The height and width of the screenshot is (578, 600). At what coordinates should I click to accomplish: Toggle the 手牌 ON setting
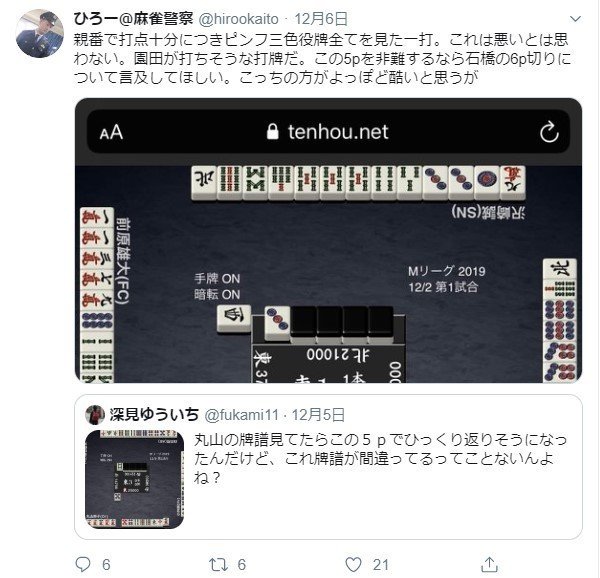pos(217,278)
